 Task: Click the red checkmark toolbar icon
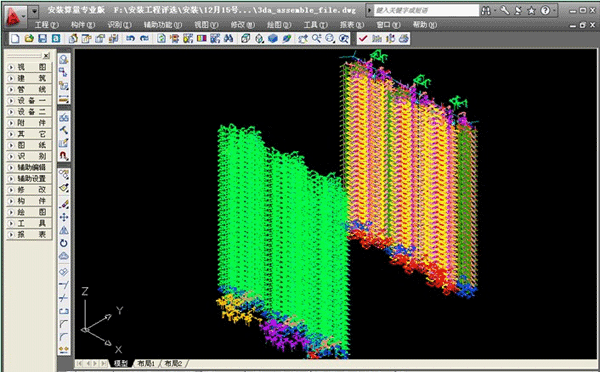coord(363,38)
